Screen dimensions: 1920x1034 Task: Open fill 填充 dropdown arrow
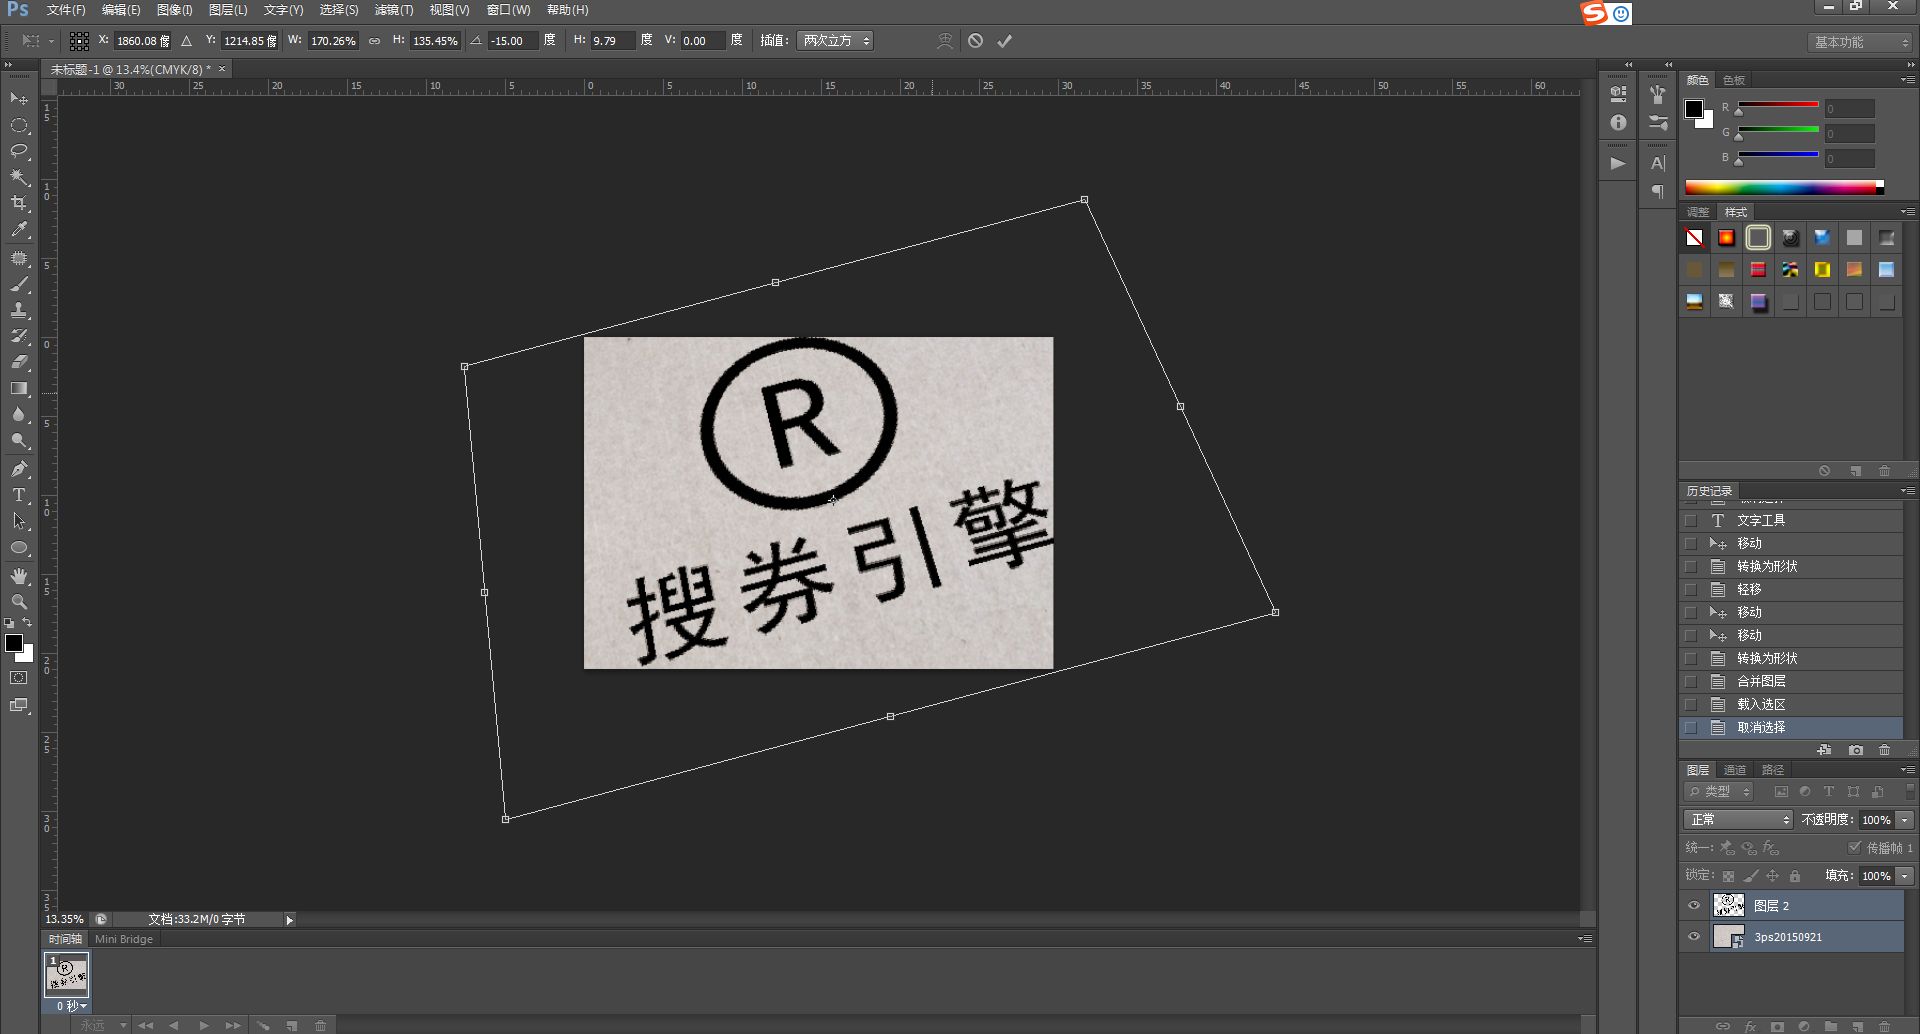pyautogui.click(x=1905, y=876)
